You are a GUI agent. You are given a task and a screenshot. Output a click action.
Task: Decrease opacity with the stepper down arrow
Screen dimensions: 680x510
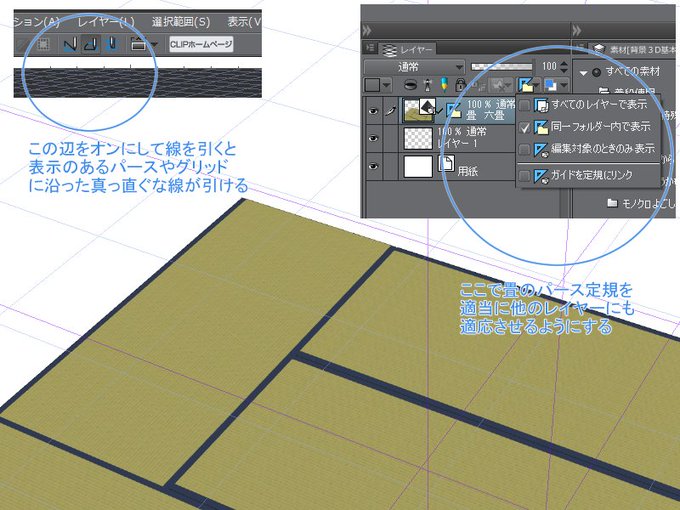point(563,71)
